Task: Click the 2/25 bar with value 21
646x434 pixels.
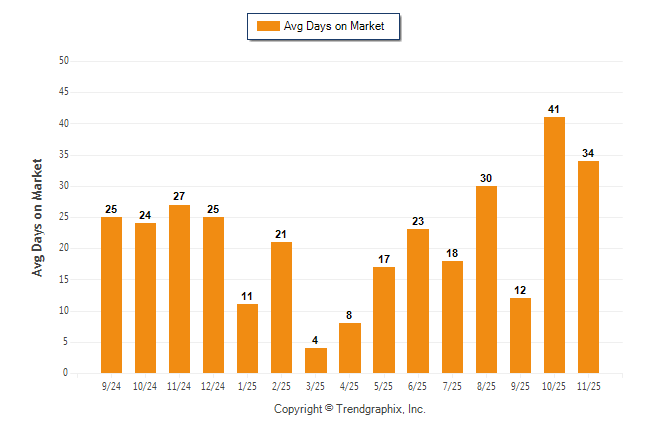Action: coord(281,307)
